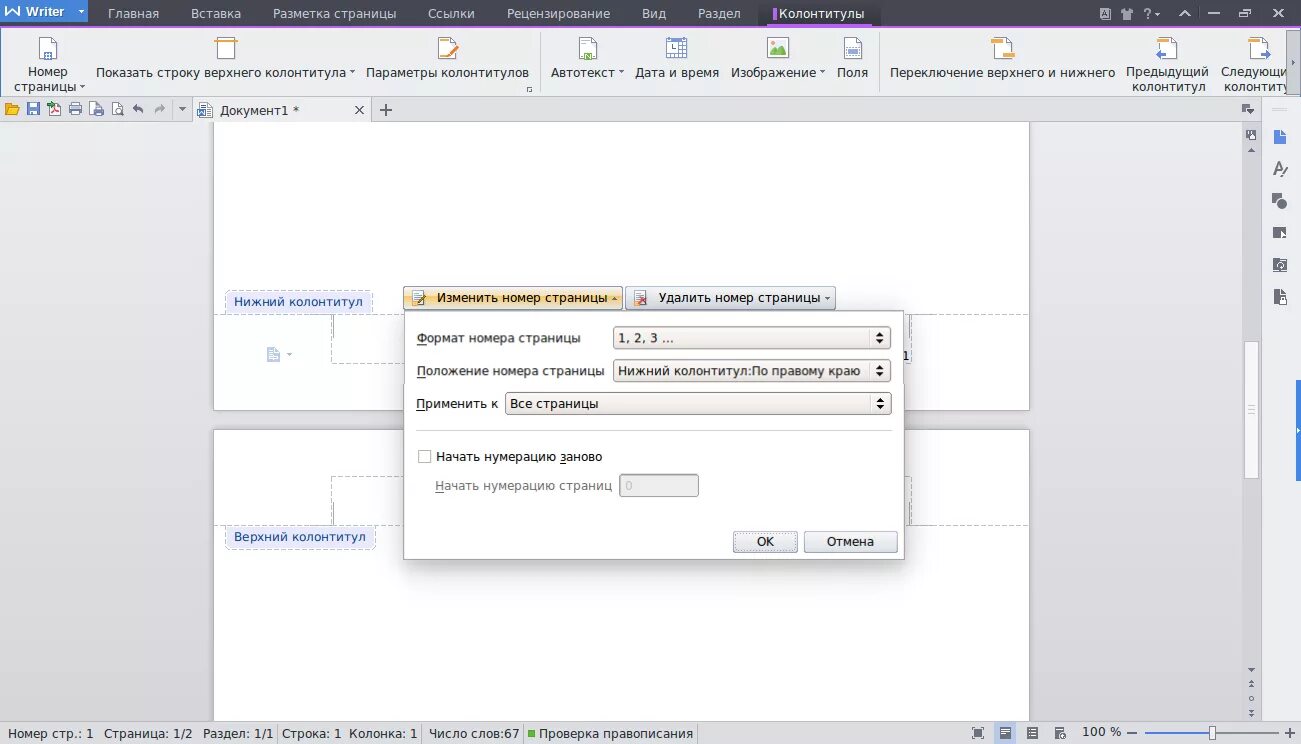Image resolution: width=1301 pixels, height=744 pixels.
Task: Click the vertical scrollbar thumb
Action: [1250, 410]
